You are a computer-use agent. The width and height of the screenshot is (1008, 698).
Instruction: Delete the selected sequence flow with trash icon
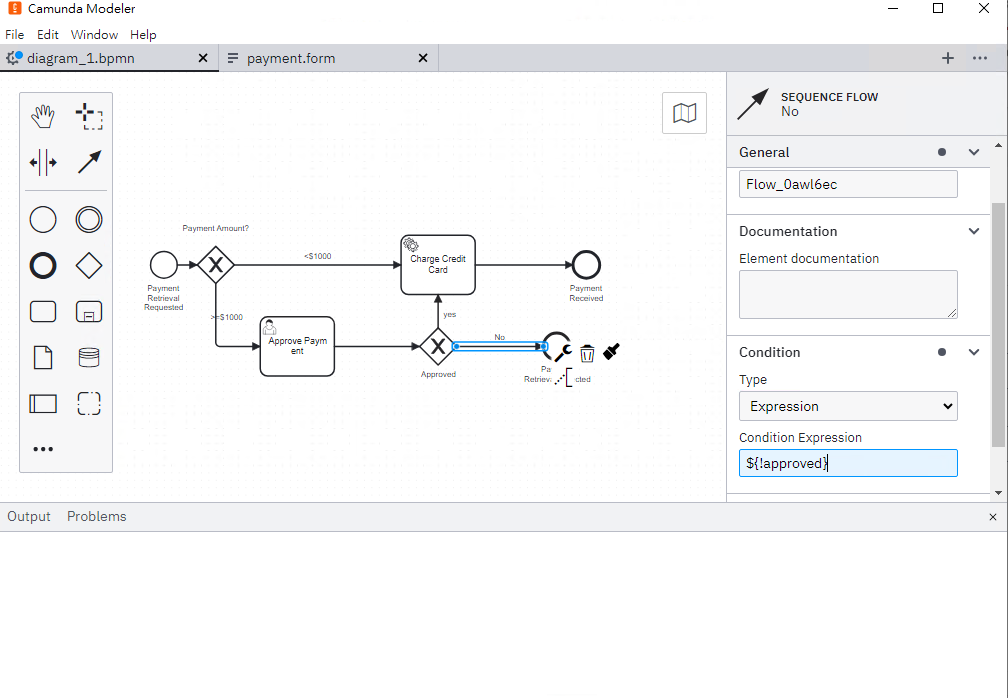[587, 353]
